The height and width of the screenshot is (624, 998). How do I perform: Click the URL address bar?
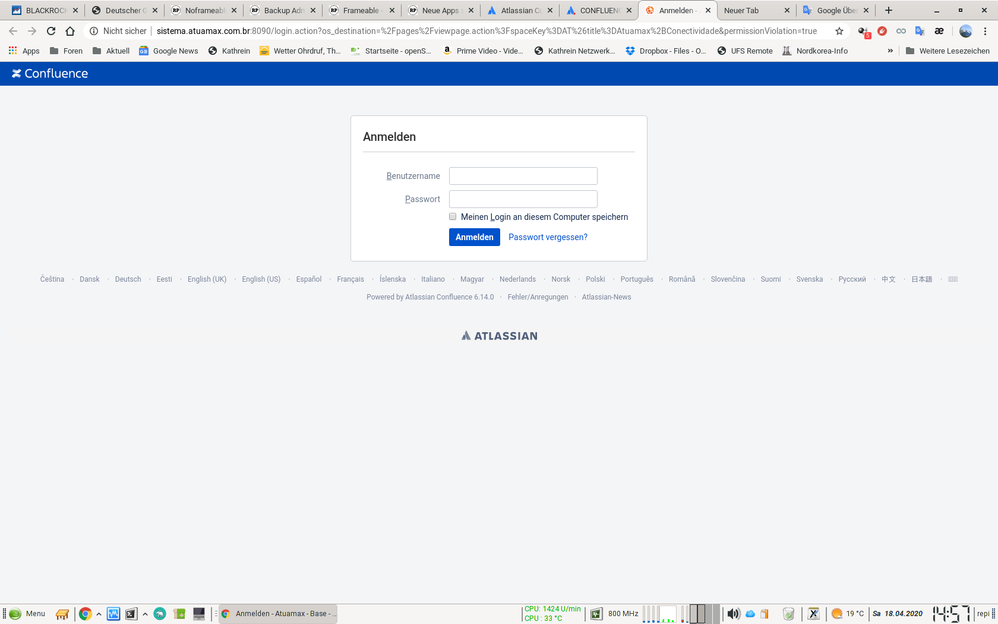pyautogui.click(x=487, y=31)
